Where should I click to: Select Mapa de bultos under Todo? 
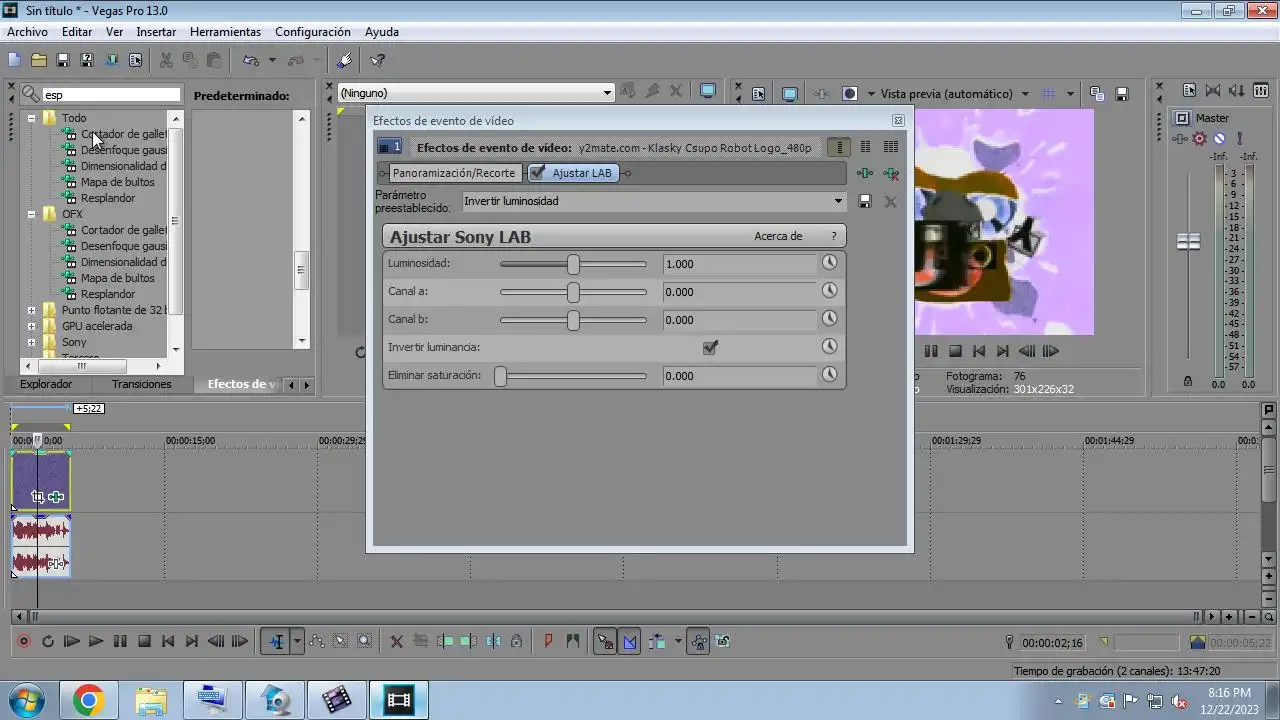pos(118,182)
